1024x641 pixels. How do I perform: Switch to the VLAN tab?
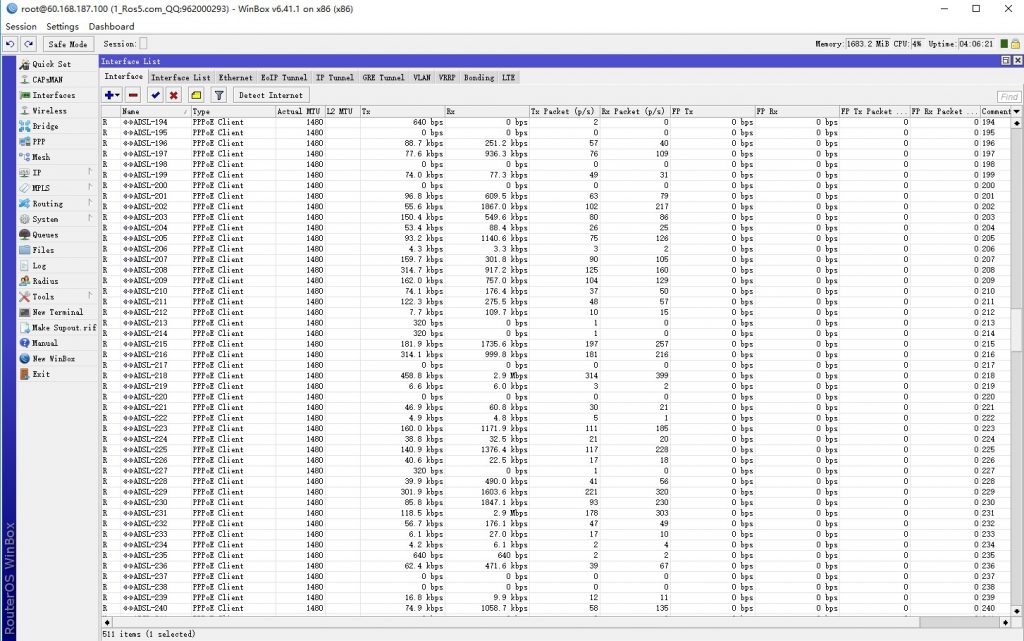coord(420,77)
